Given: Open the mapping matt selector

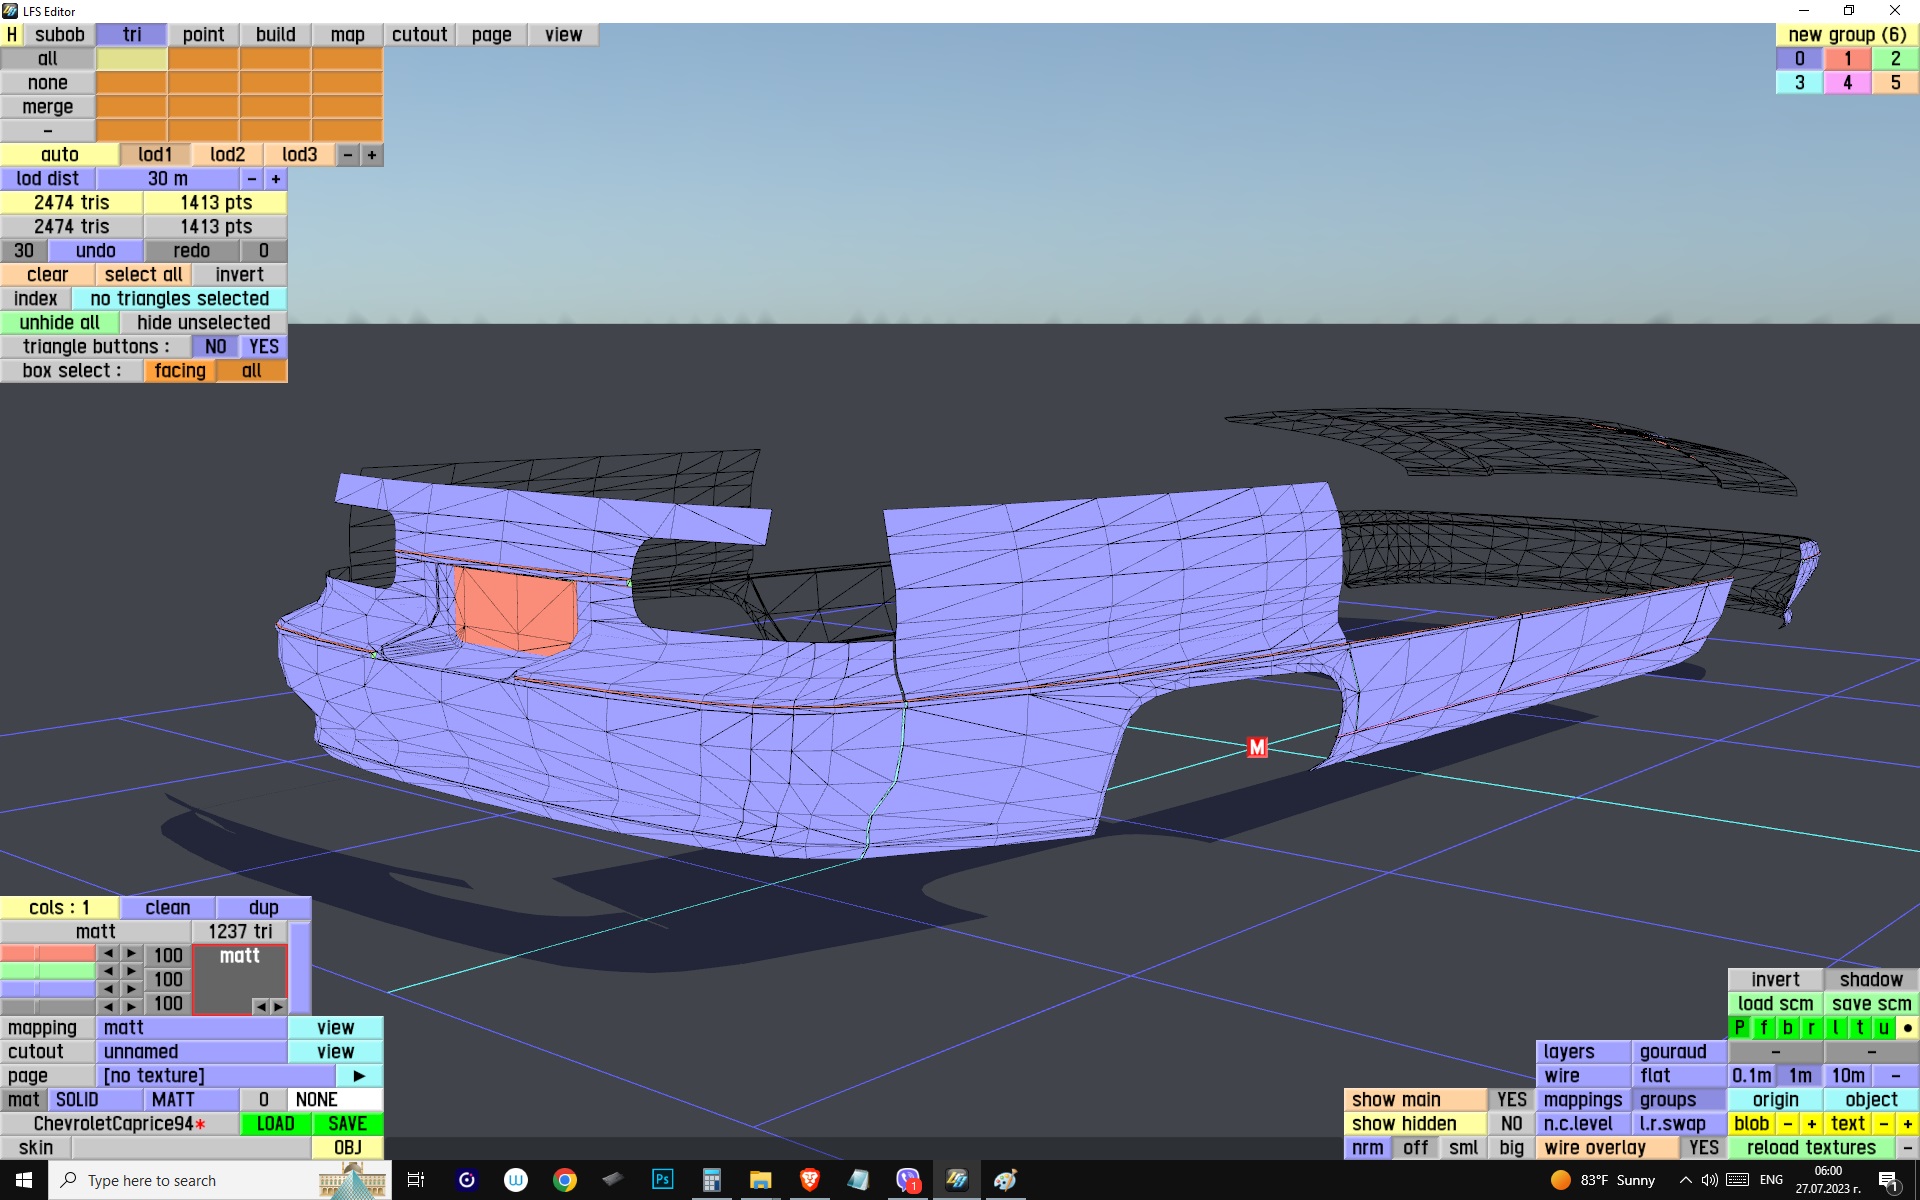Looking at the screenshot, I should (190, 1028).
